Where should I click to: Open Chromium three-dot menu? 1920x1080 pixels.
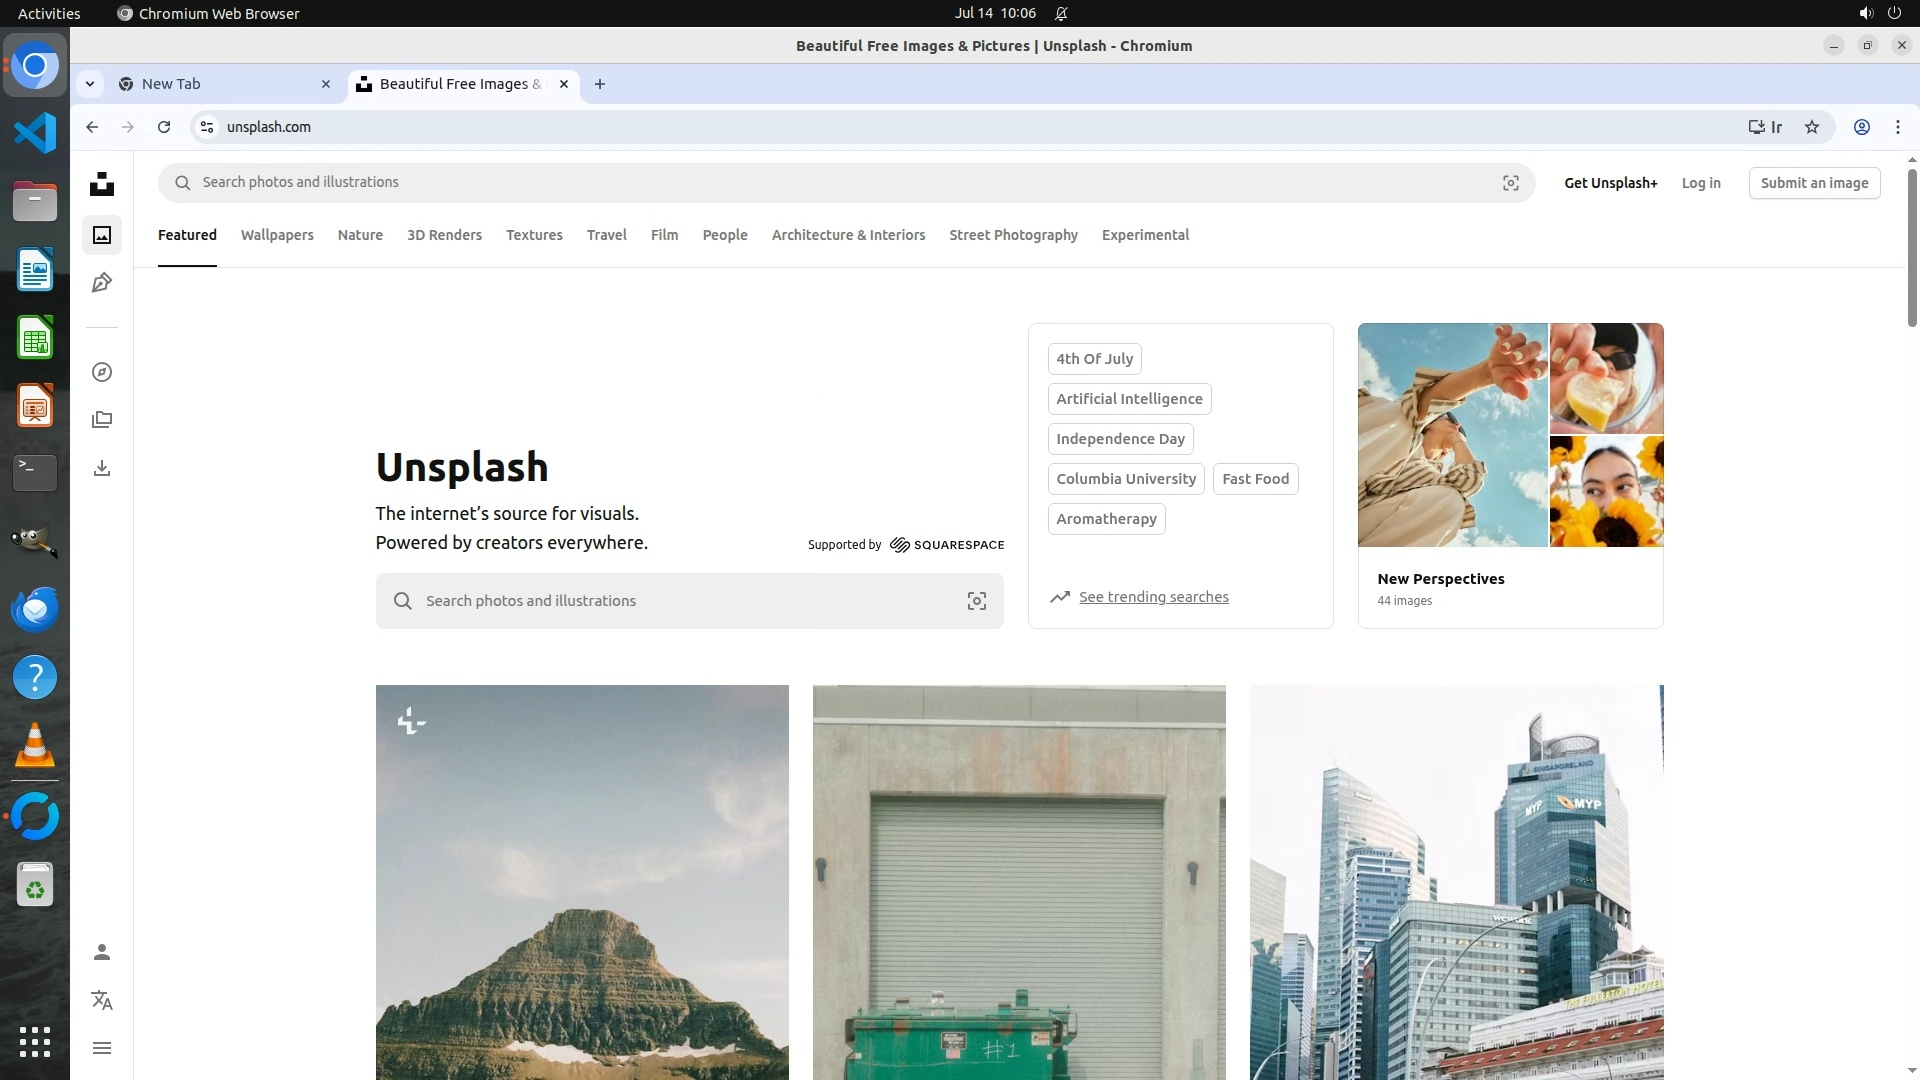(1897, 127)
